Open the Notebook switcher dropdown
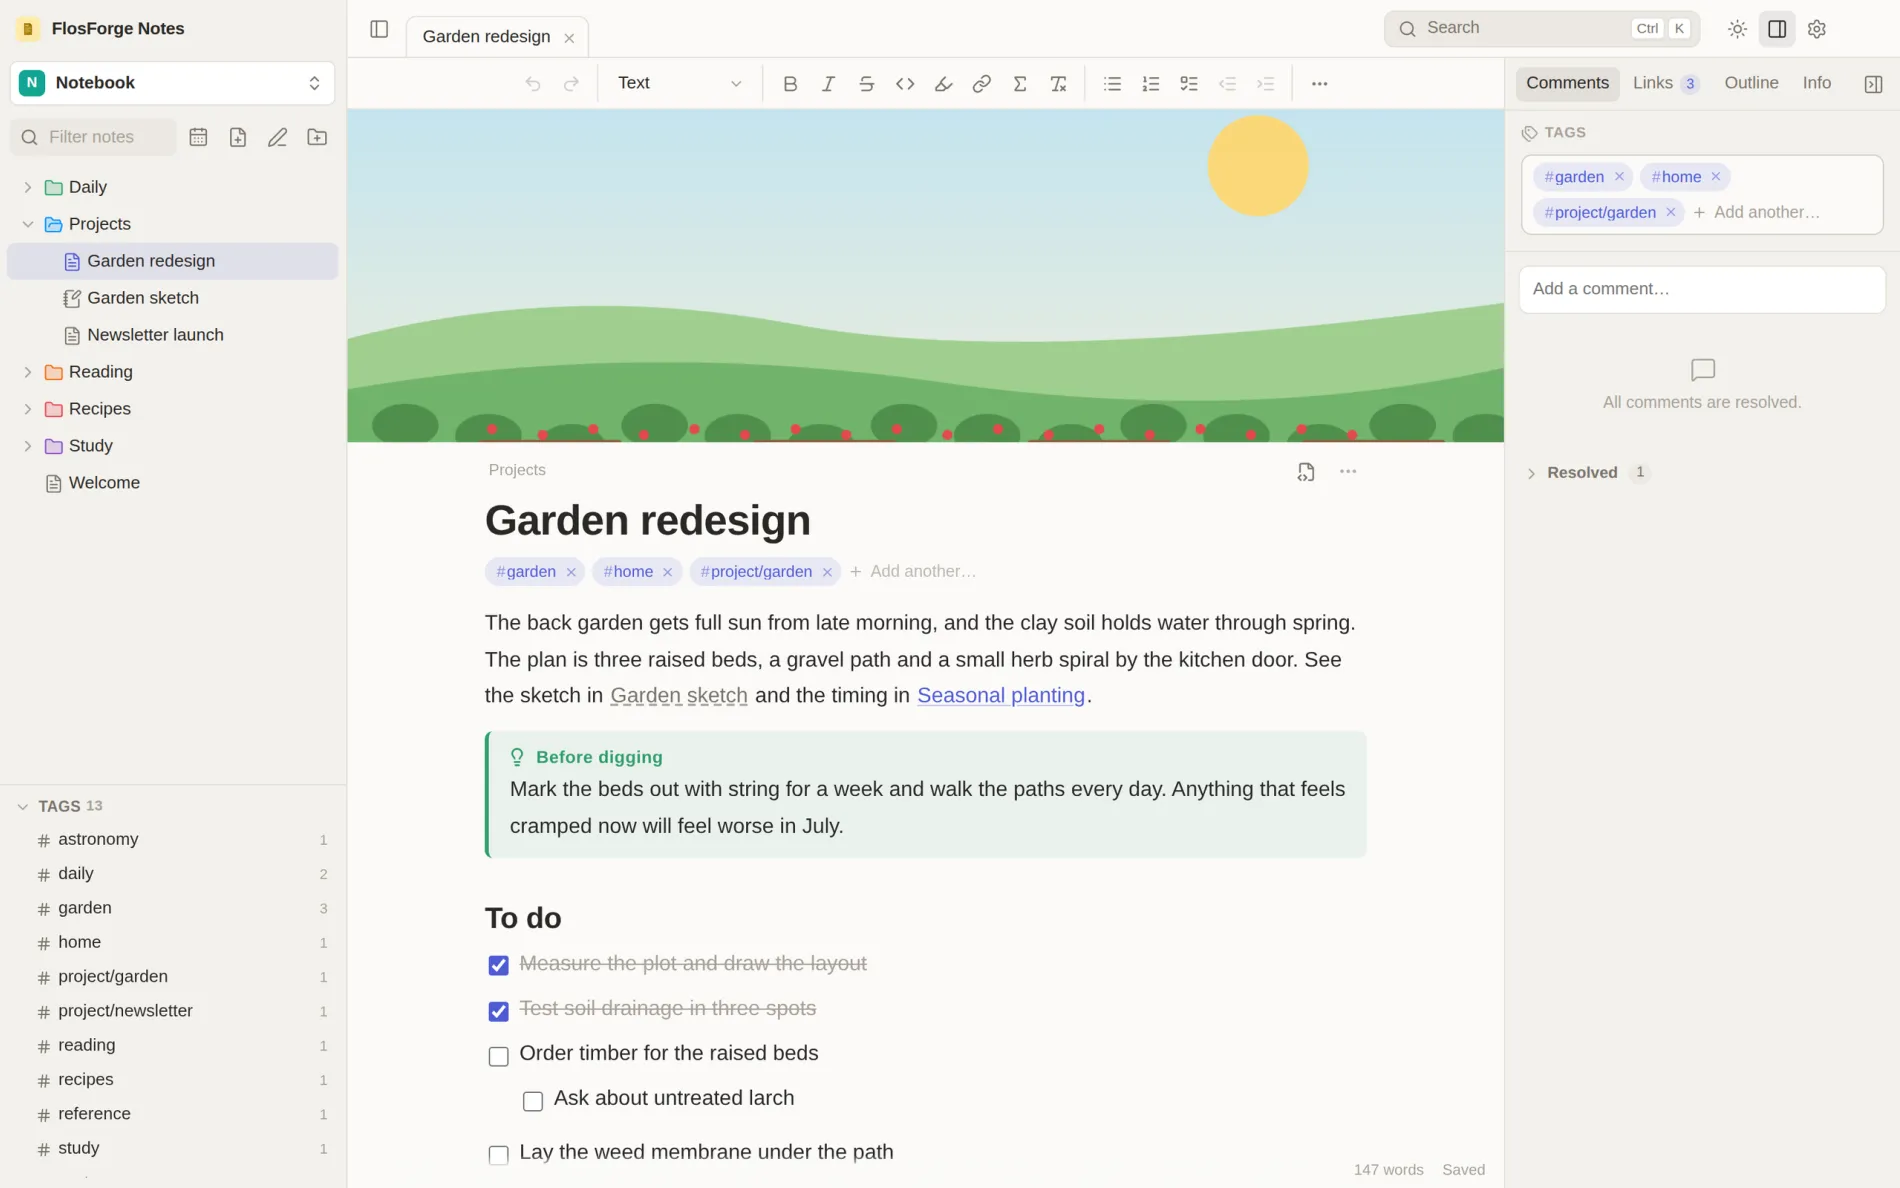 [172, 83]
